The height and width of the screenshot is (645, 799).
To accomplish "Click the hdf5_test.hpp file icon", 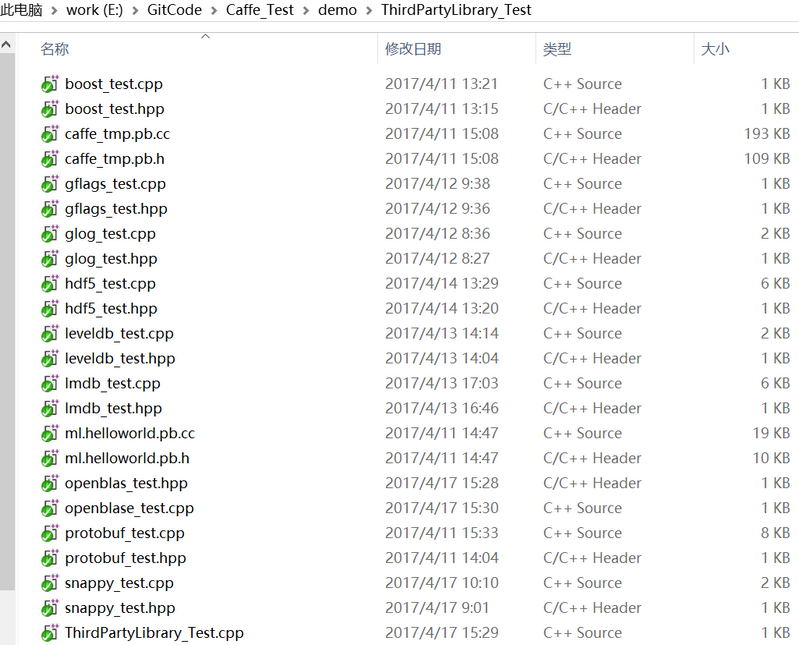I will (x=49, y=309).
